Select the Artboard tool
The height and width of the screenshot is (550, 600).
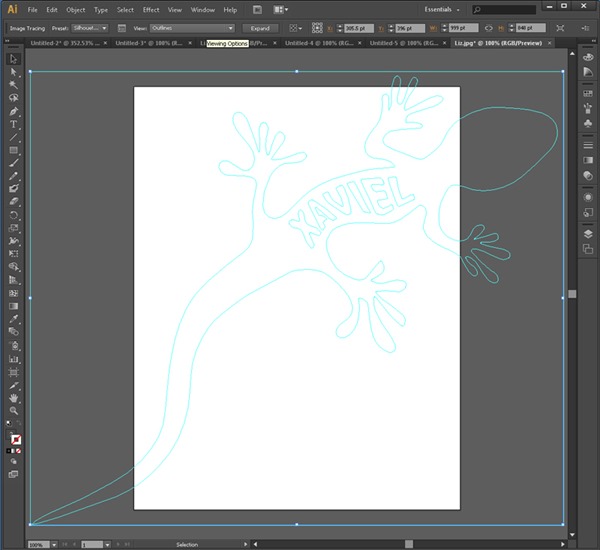[13, 372]
